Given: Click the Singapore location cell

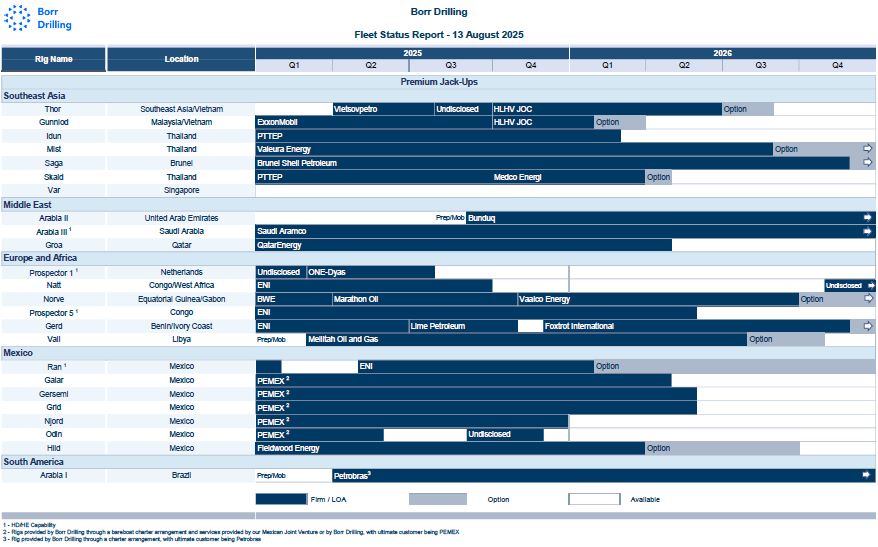Looking at the screenshot, I should pyautogui.click(x=181, y=190).
